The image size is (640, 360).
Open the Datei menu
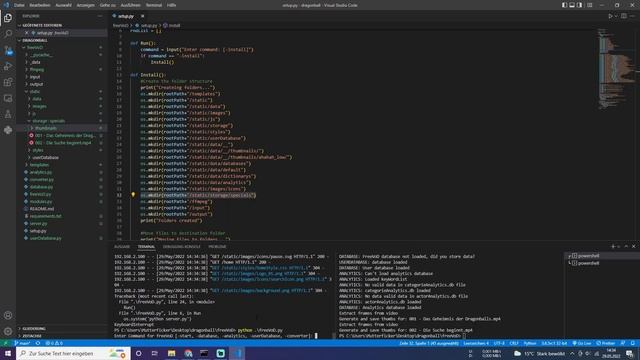click(x=19, y=5)
